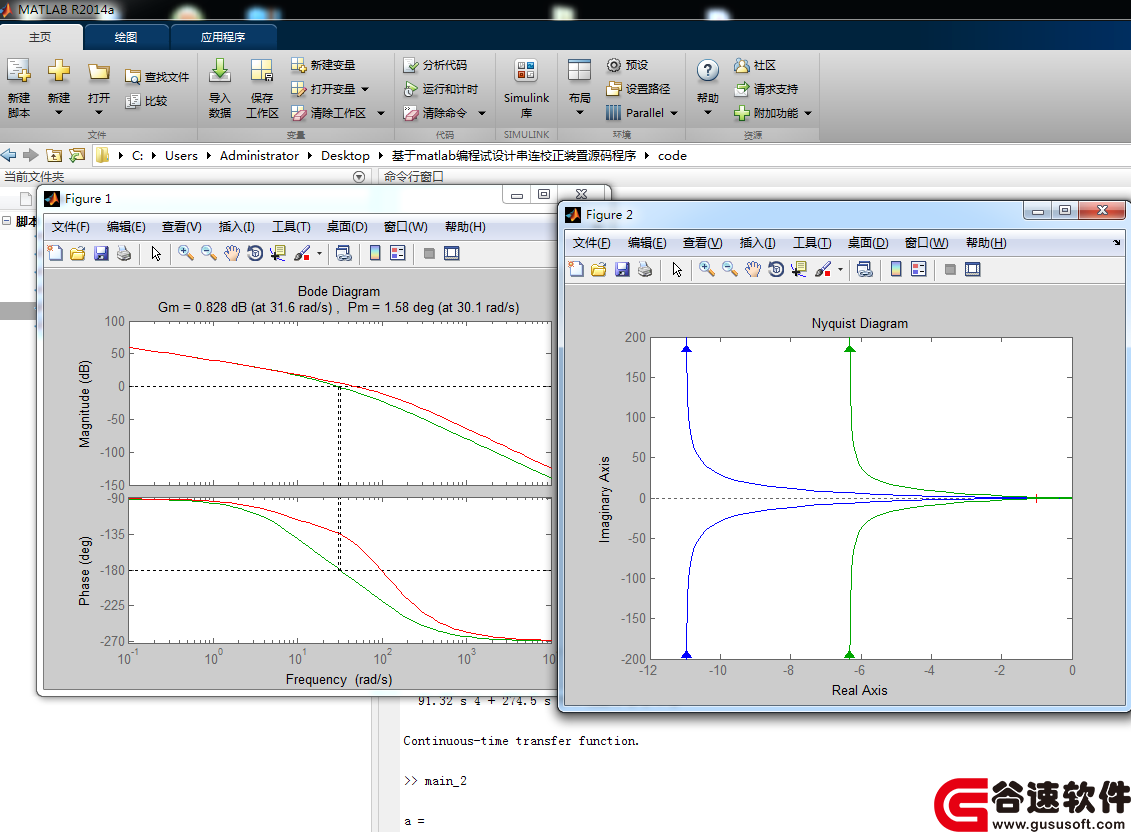Click the up-one-level folder icon
Viewport: 1131px width, 832px height.
click(54, 155)
